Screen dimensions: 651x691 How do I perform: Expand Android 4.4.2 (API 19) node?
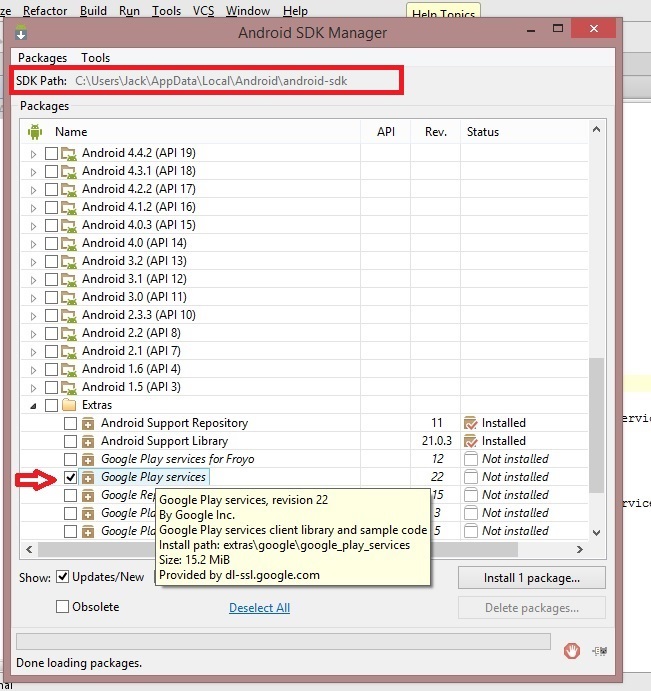[x=33, y=154]
